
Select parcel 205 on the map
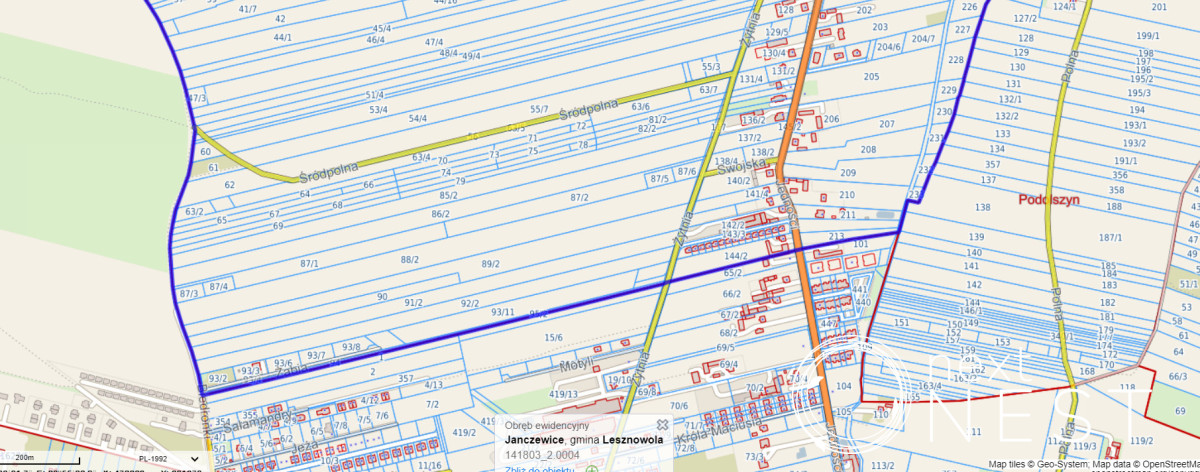coord(871,76)
